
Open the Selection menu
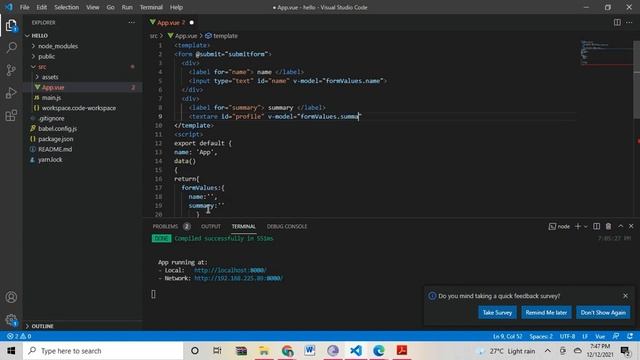pos(67,7)
